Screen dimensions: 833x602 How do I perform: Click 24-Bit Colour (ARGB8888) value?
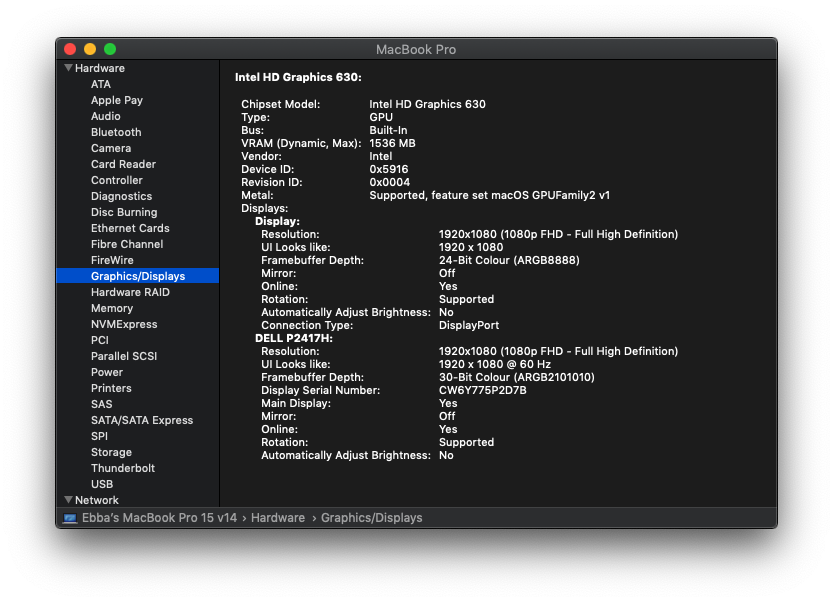coord(509,260)
